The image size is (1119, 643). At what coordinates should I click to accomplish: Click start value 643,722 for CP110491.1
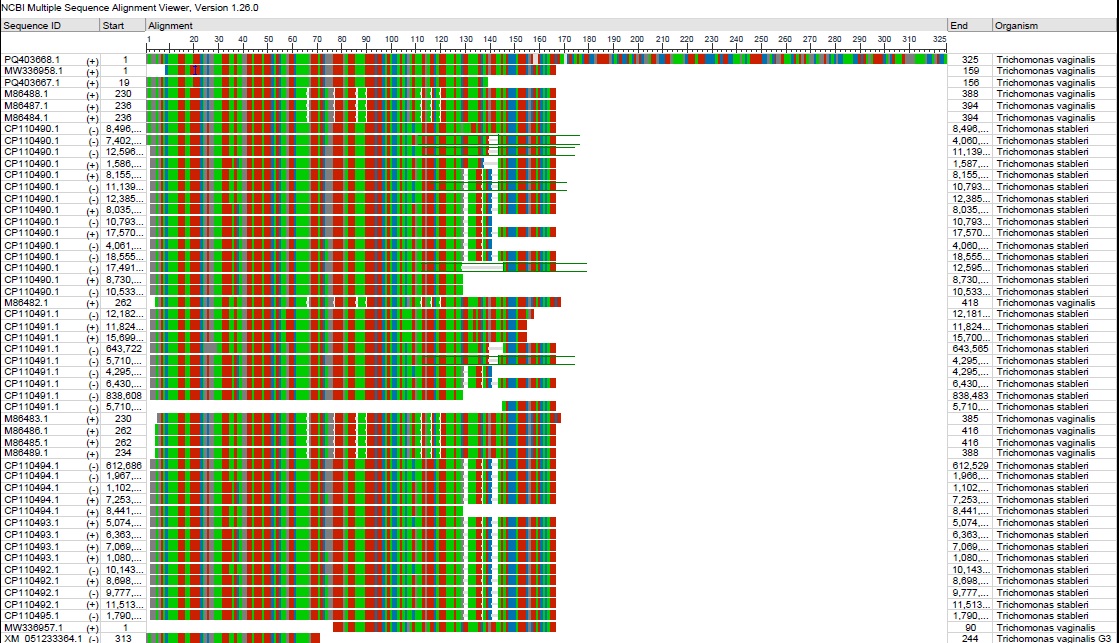(x=124, y=348)
